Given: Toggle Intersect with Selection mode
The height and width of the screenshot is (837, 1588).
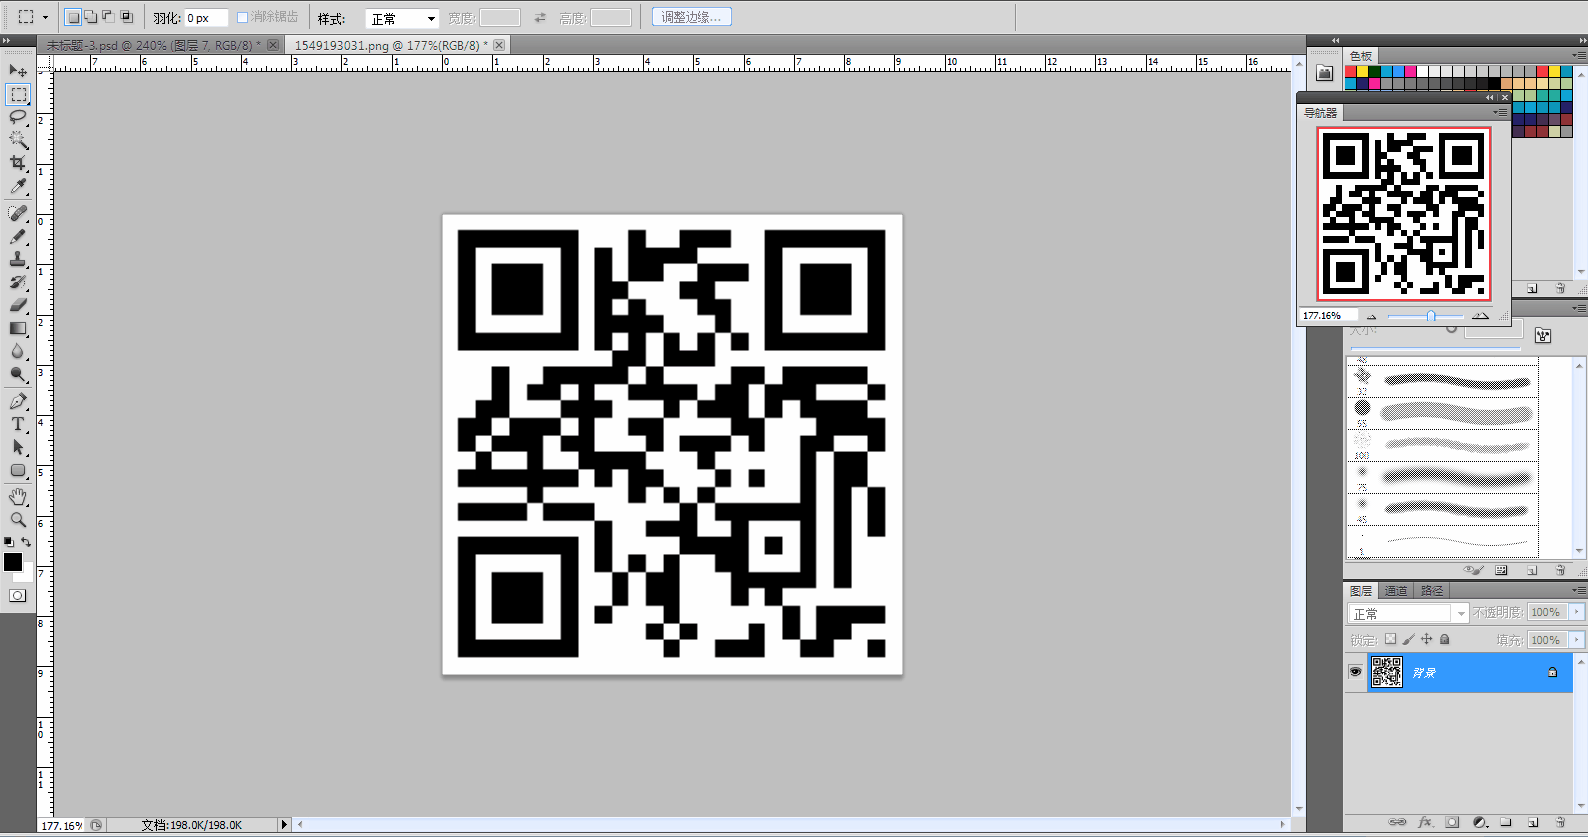Looking at the screenshot, I should tap(127, 17).
